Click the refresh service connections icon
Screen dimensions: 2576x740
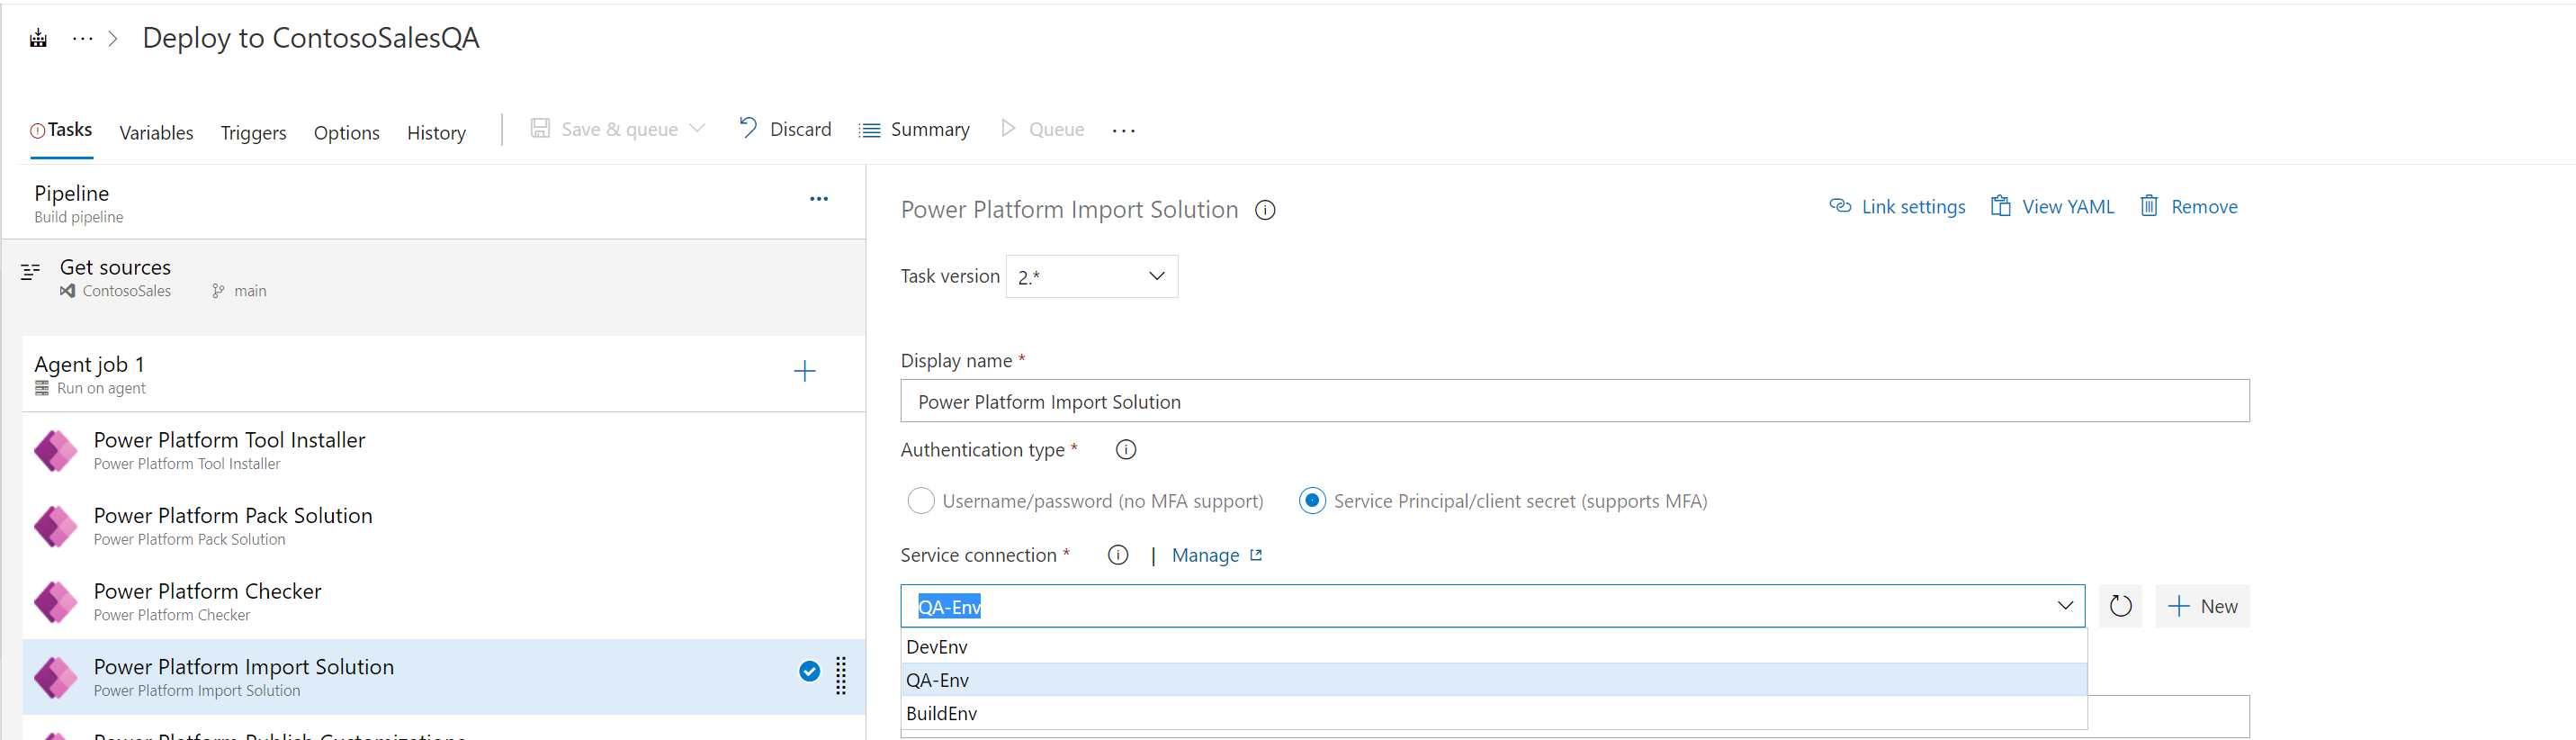pyautogui.click(x=2119, y=606)
